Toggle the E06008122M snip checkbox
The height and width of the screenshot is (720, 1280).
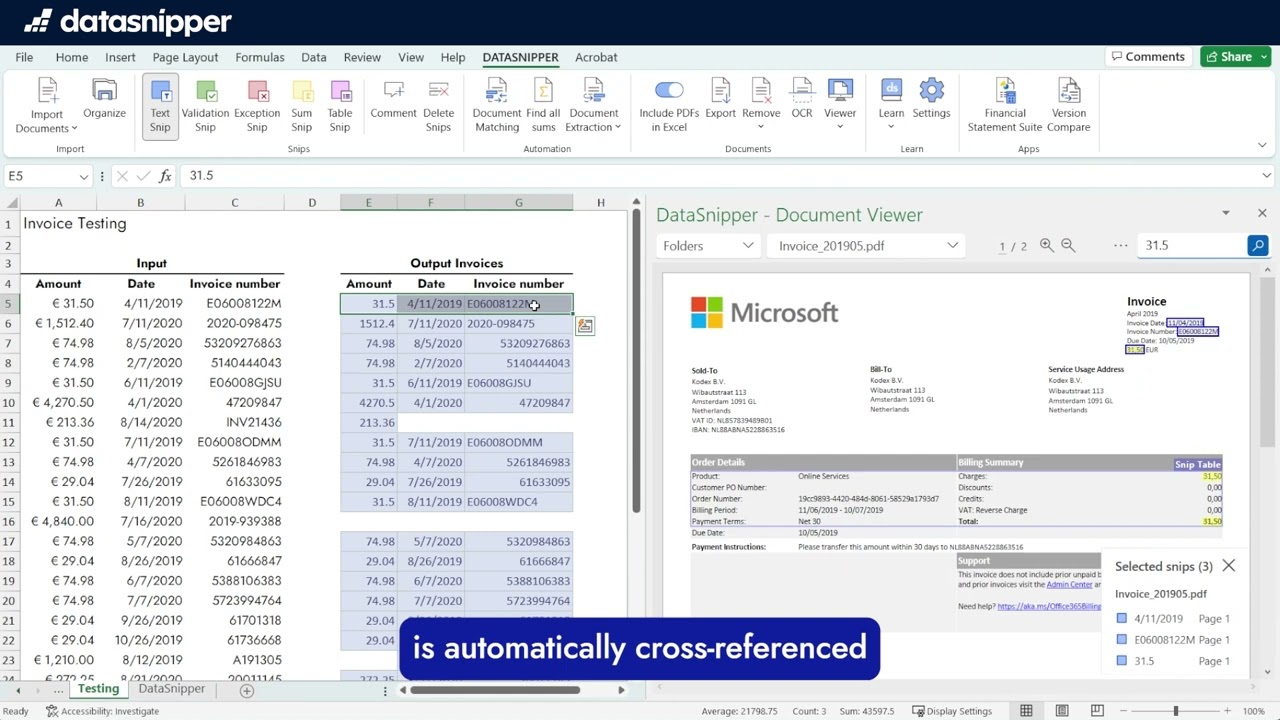pyautogui.click(x=1122, y=640)
